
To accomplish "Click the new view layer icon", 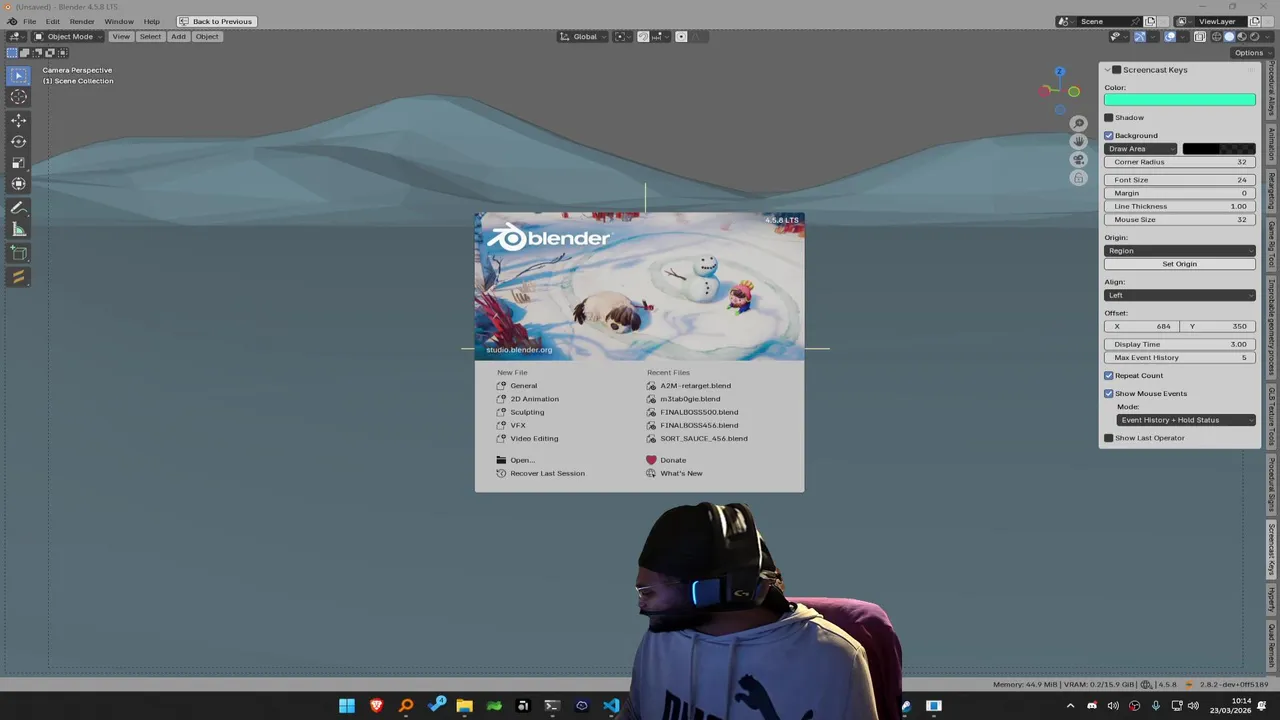I will (1255, 21).
